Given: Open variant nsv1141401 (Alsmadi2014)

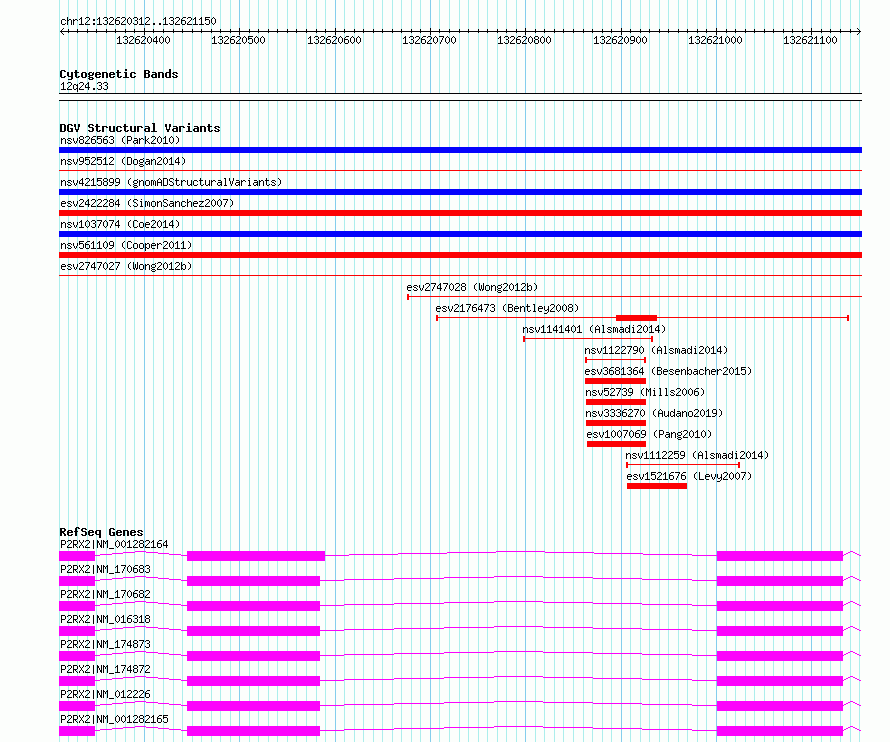Looking at the screenshot, I should [594, 329].
